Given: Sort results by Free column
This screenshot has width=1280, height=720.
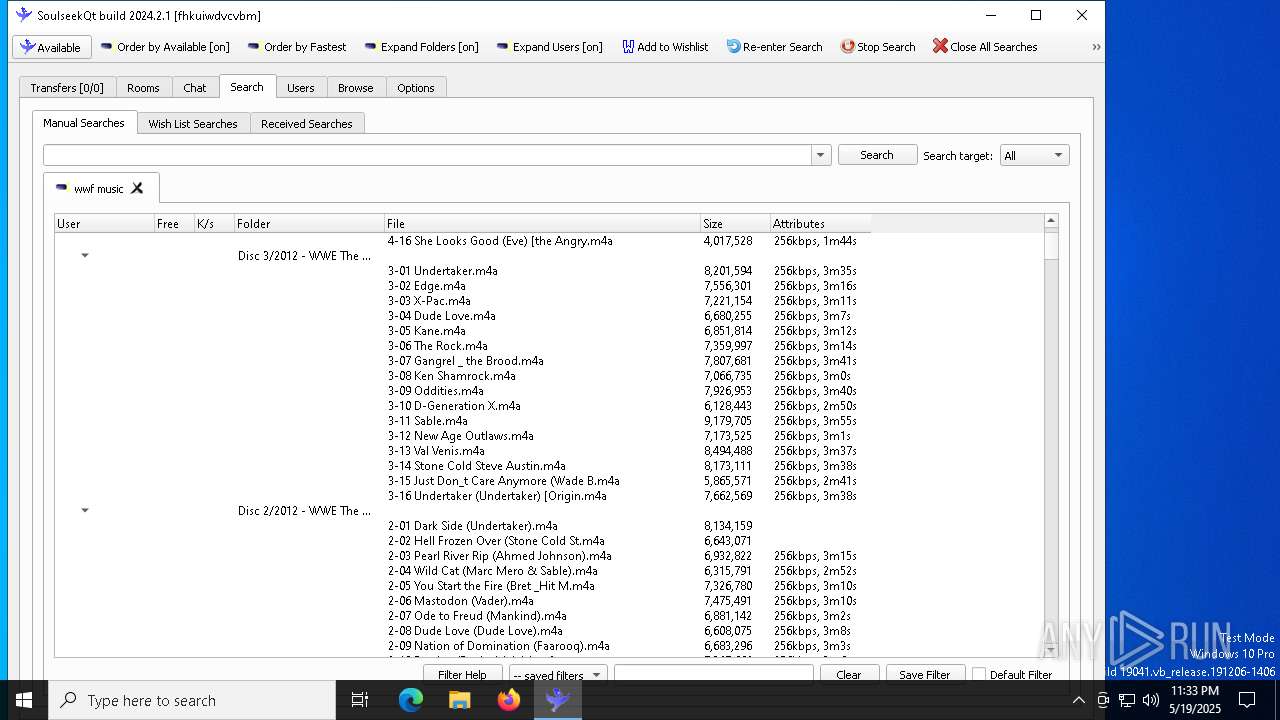Looking at the screenshot, I should (174, 223).
